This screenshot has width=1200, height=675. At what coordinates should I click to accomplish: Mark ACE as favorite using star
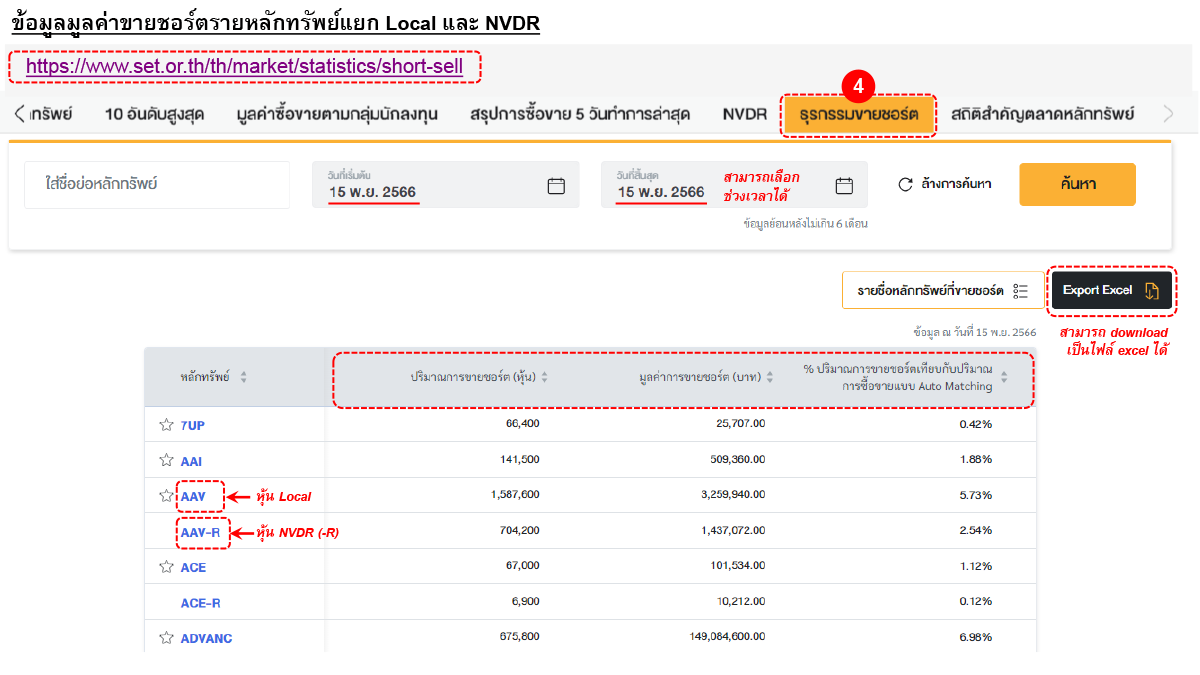point(167,567)
